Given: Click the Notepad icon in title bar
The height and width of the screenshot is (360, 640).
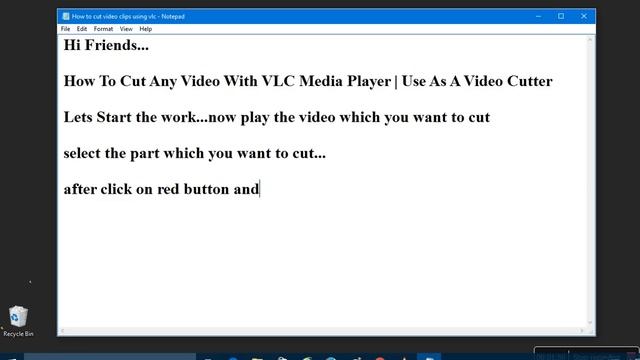Looking at the screenshot, I should point(66,16).
